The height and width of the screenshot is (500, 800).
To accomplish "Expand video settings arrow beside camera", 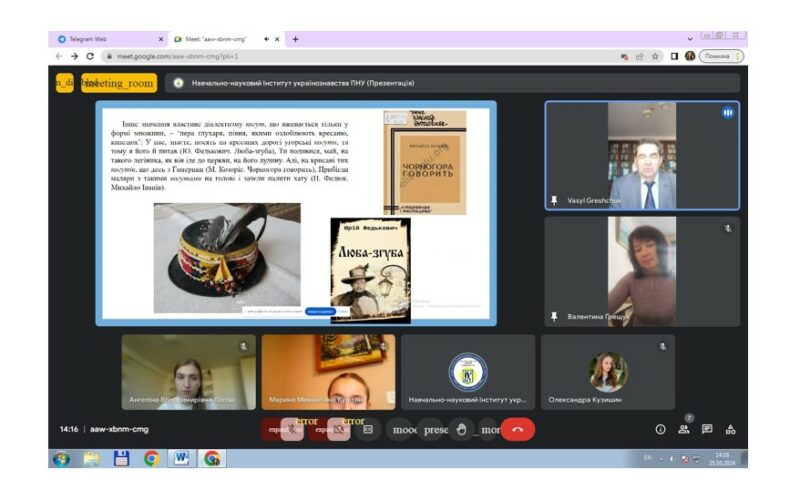I will pos(319,429).
